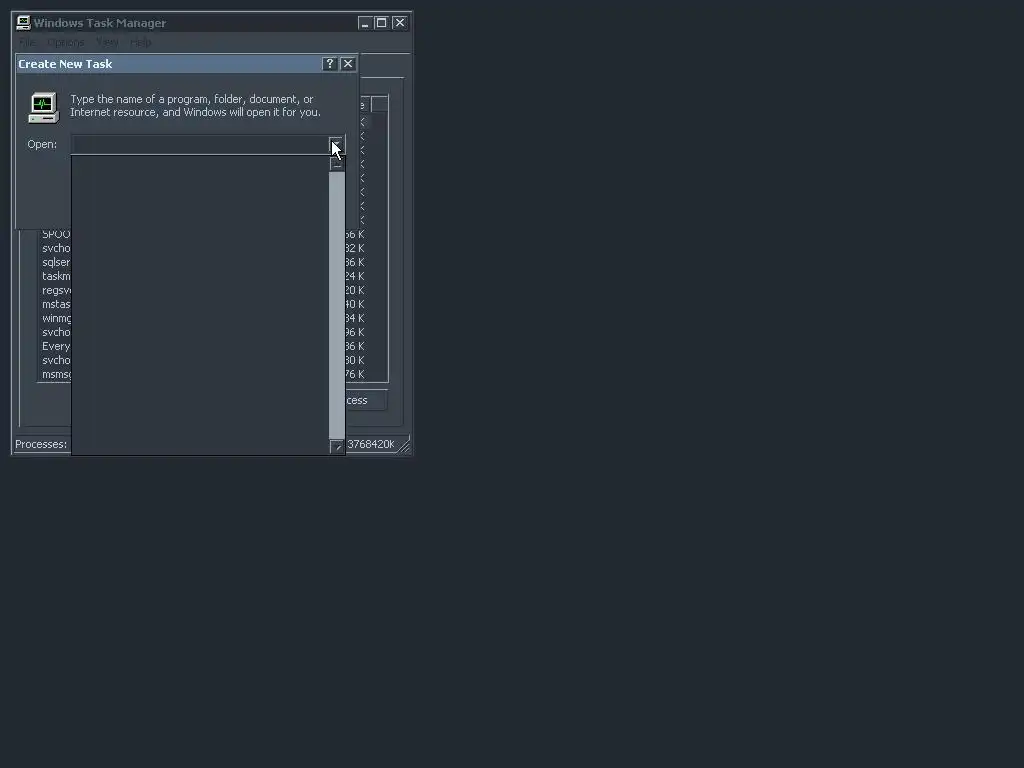Select the Every process row

pyautogui.click(x=56, y=347)
